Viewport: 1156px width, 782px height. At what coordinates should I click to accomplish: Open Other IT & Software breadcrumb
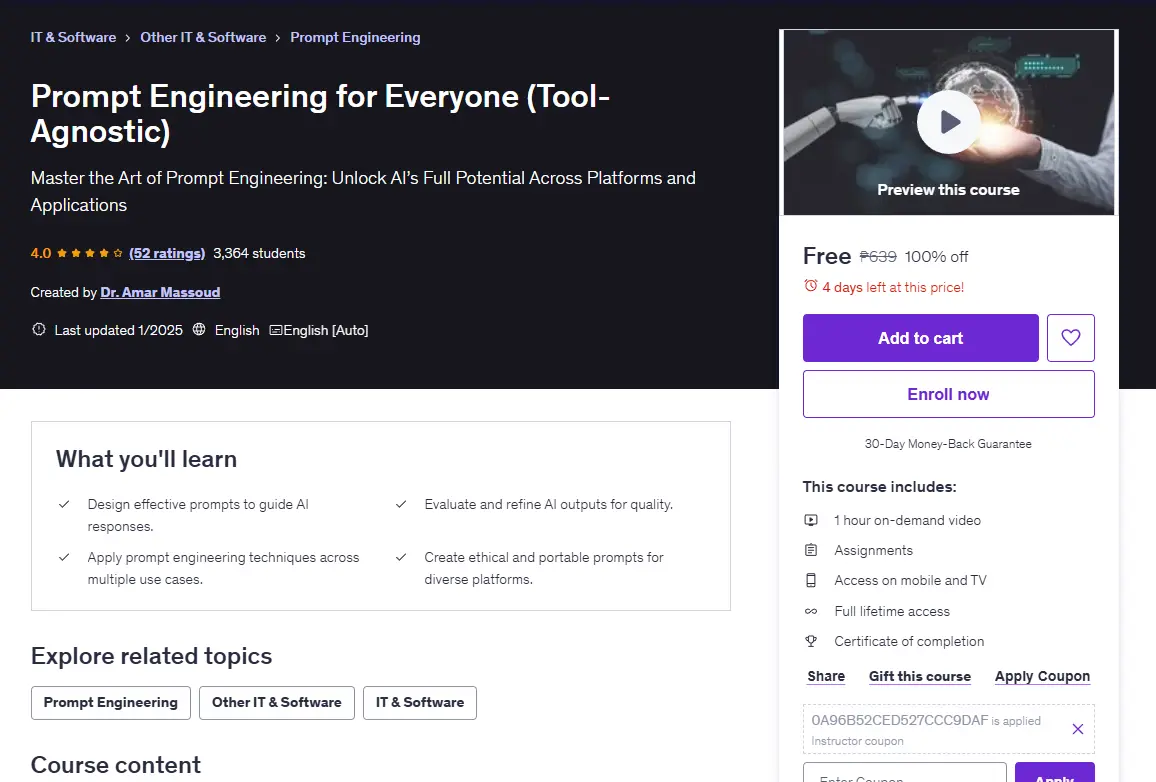pos(203,37)
